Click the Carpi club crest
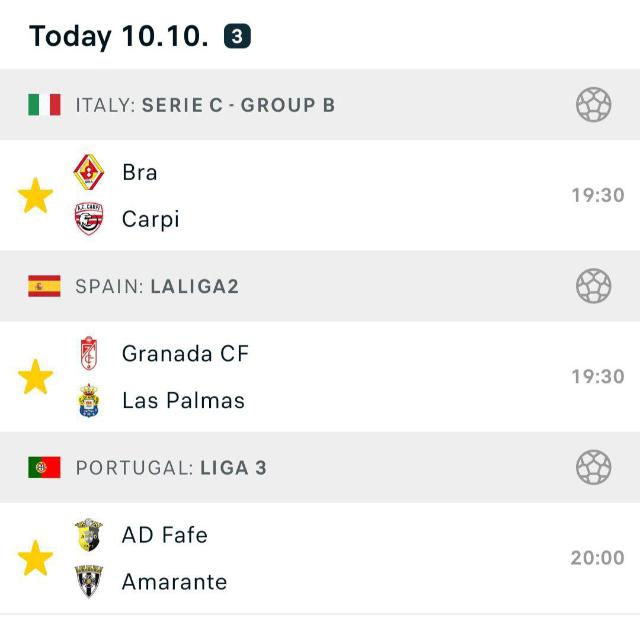This screenshot has width=640, height=640. [x=89, y=219]
